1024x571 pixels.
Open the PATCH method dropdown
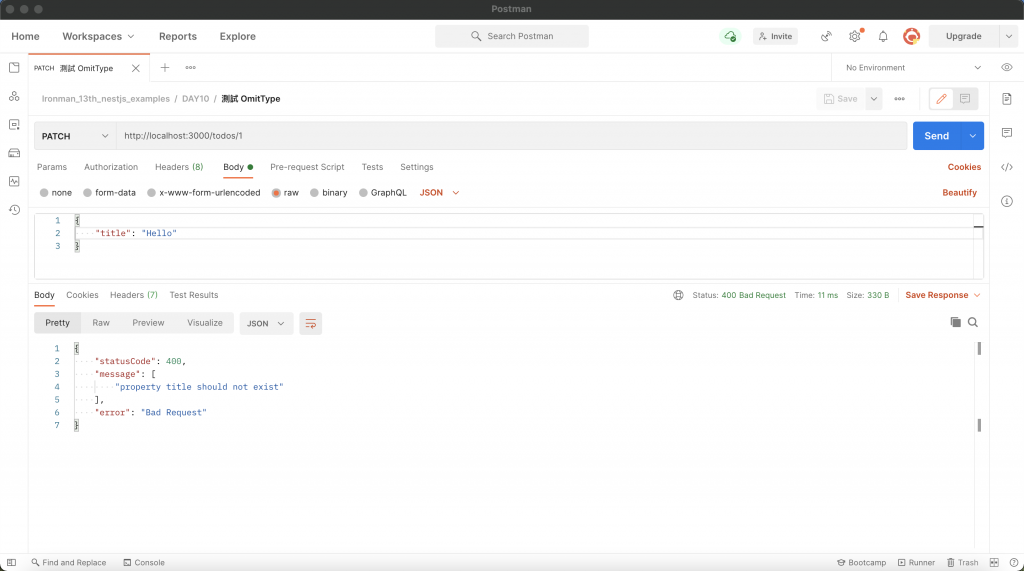pyautogui.click(x=75, y=136)
